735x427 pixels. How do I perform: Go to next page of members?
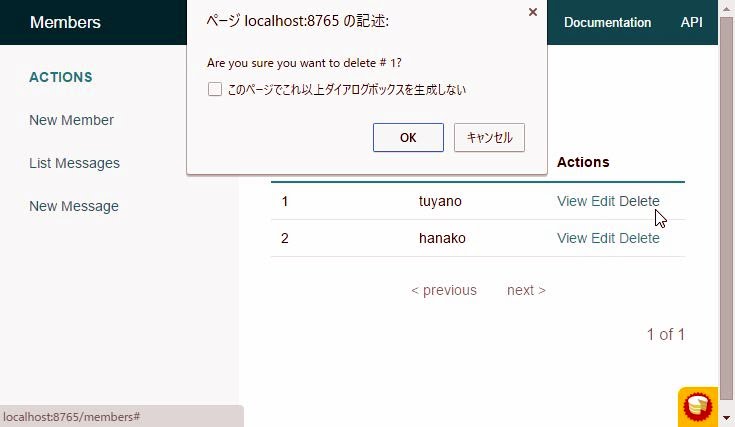[x=526, y=290]
